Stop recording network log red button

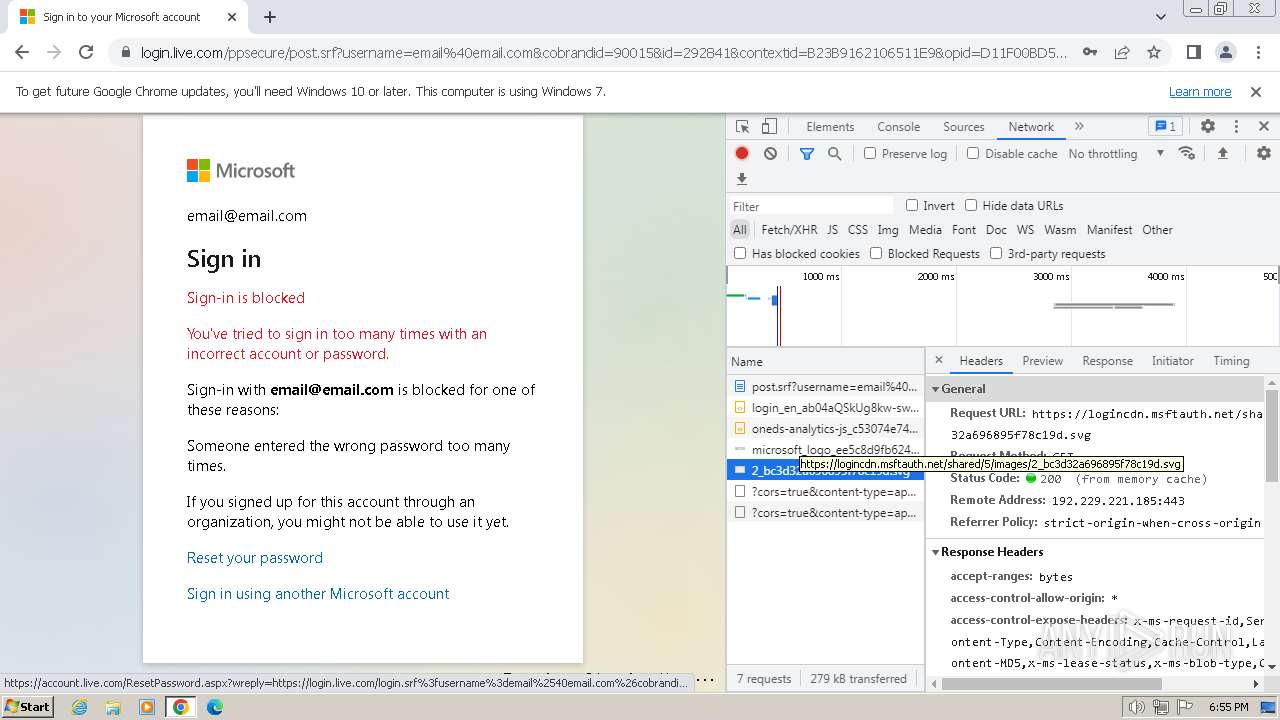[742, 154]
